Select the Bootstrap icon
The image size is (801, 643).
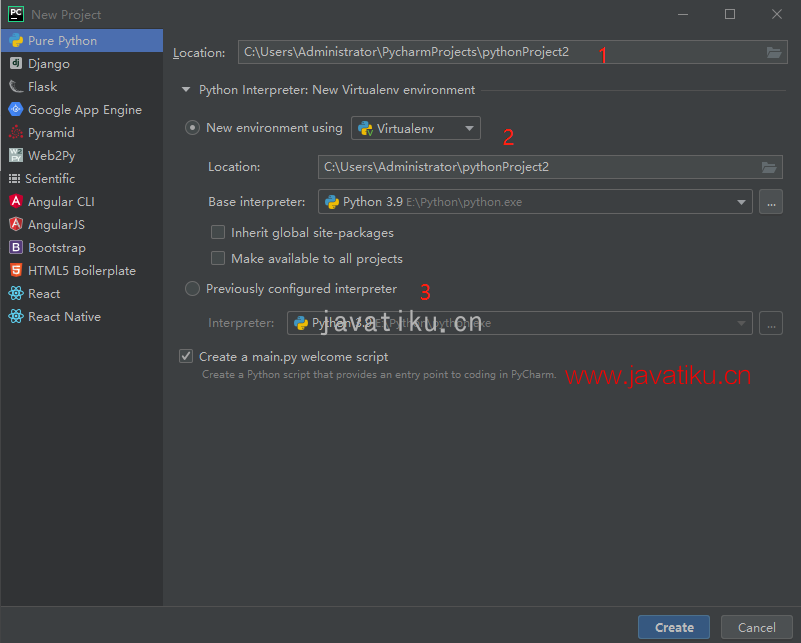[x=16, y=247]
